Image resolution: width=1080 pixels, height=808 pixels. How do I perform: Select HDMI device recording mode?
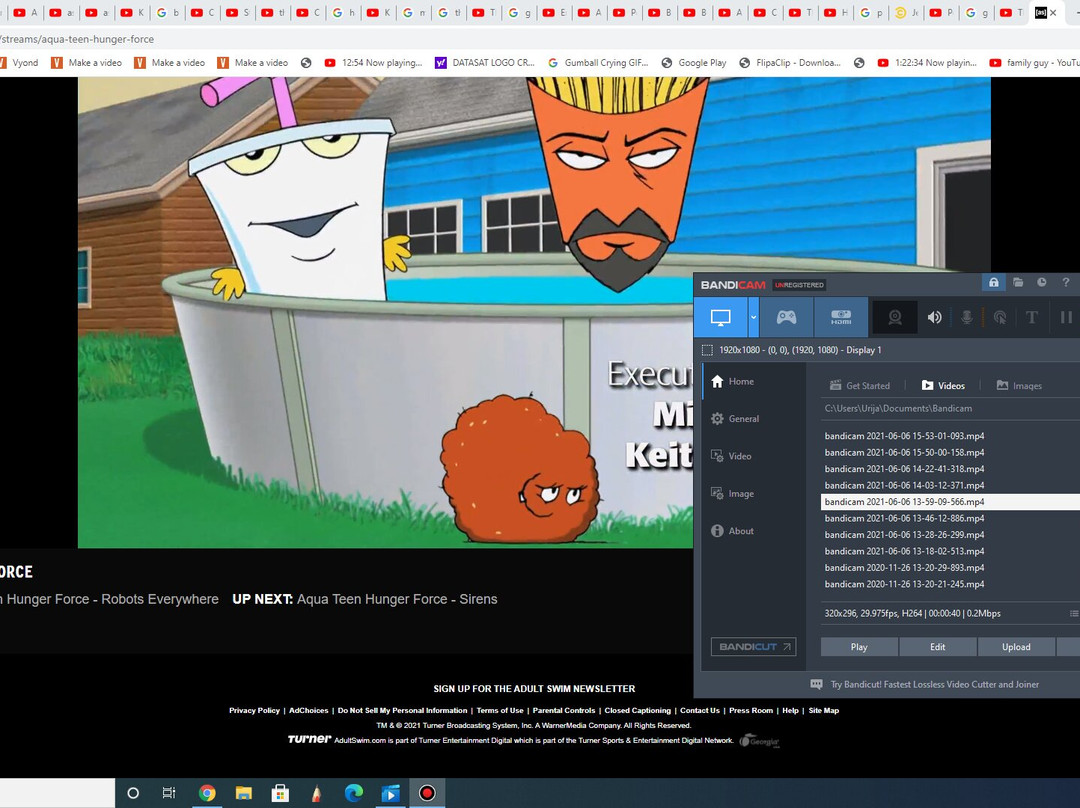(840, 317)
